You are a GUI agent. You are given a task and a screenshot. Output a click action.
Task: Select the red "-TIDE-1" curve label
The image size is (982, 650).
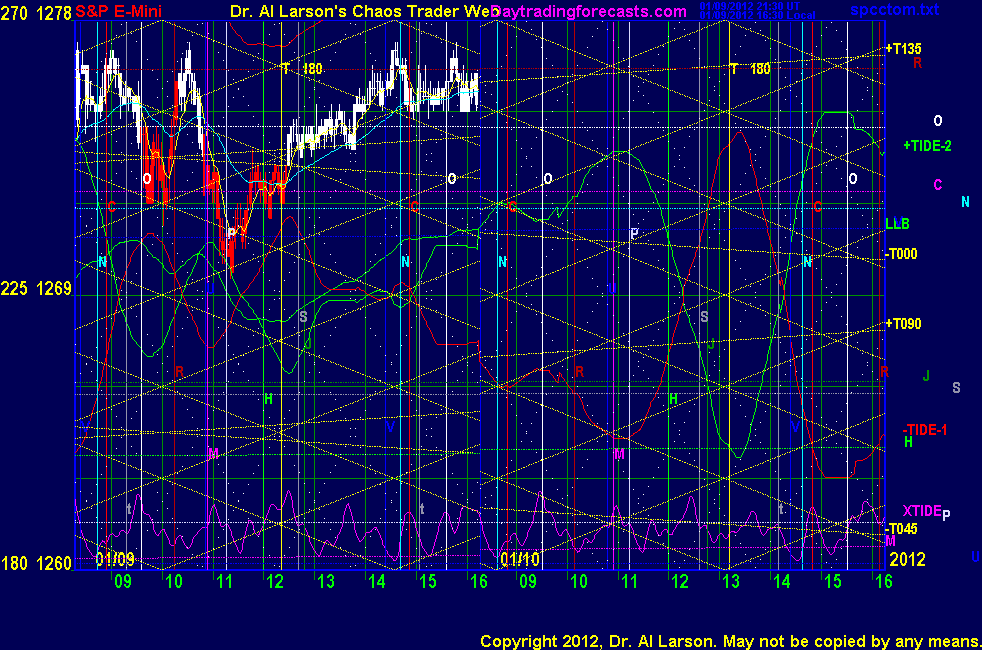coord(924,430)
